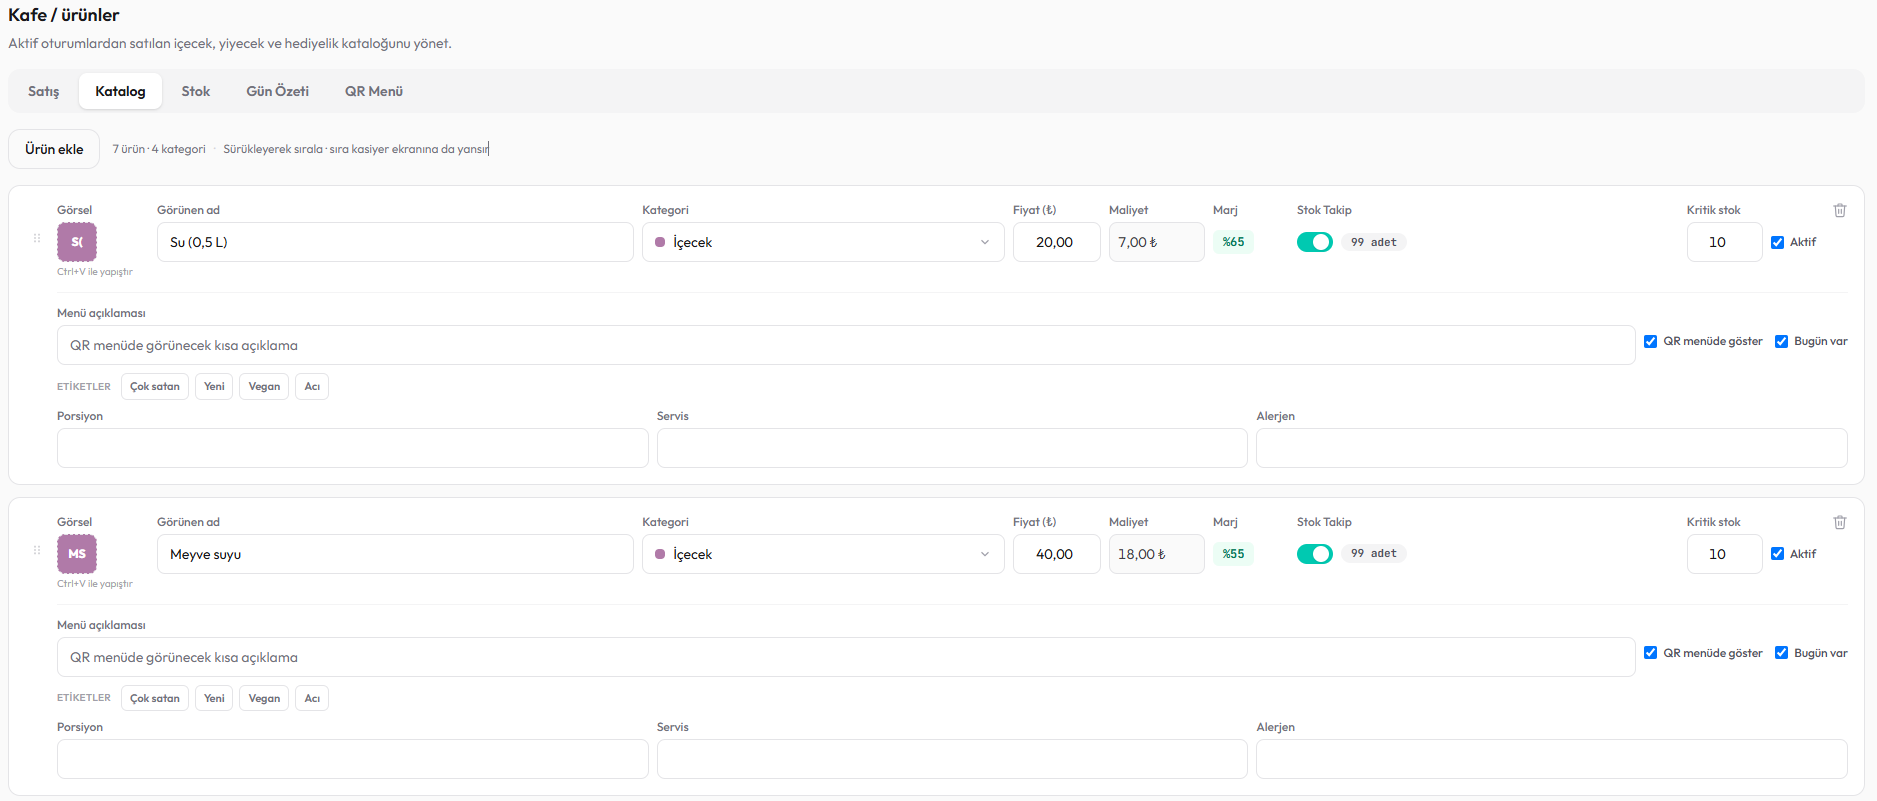Open Kategori dropdown for Su (0,5 L)

pyautogui.click(x=823, y=242)
